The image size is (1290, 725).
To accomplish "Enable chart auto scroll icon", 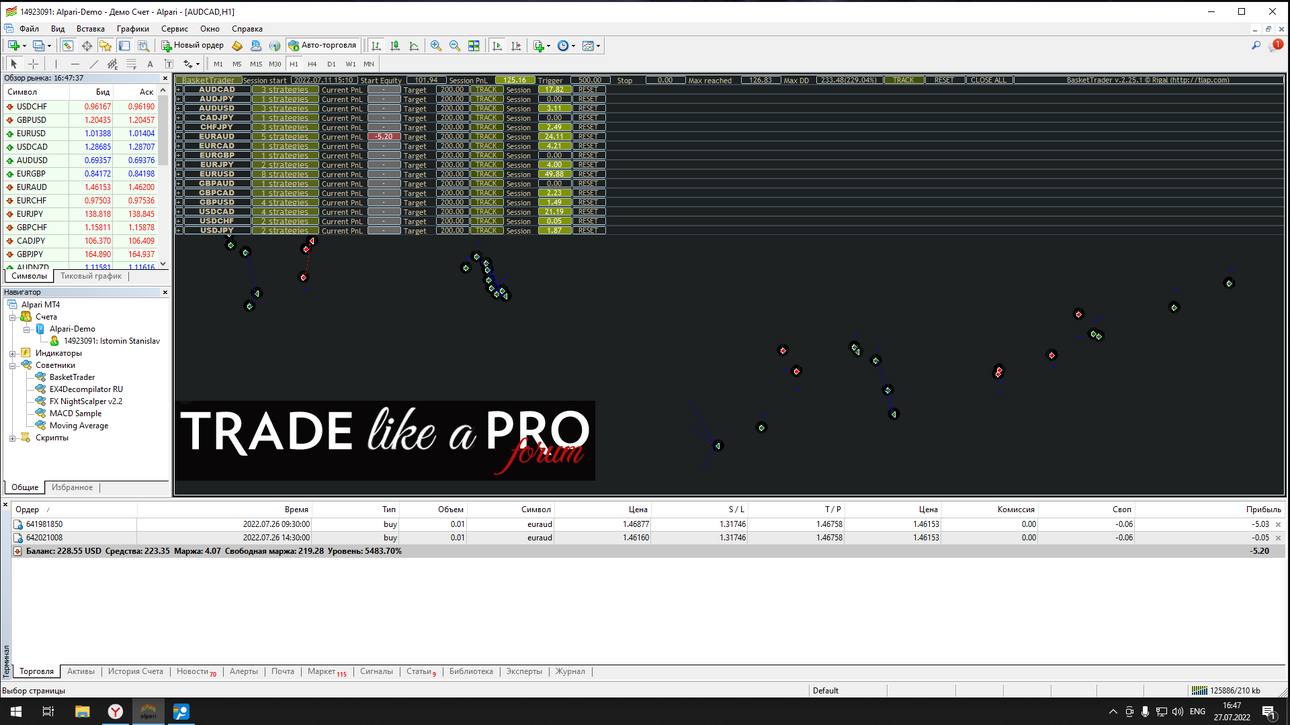I will pos(497,45).
